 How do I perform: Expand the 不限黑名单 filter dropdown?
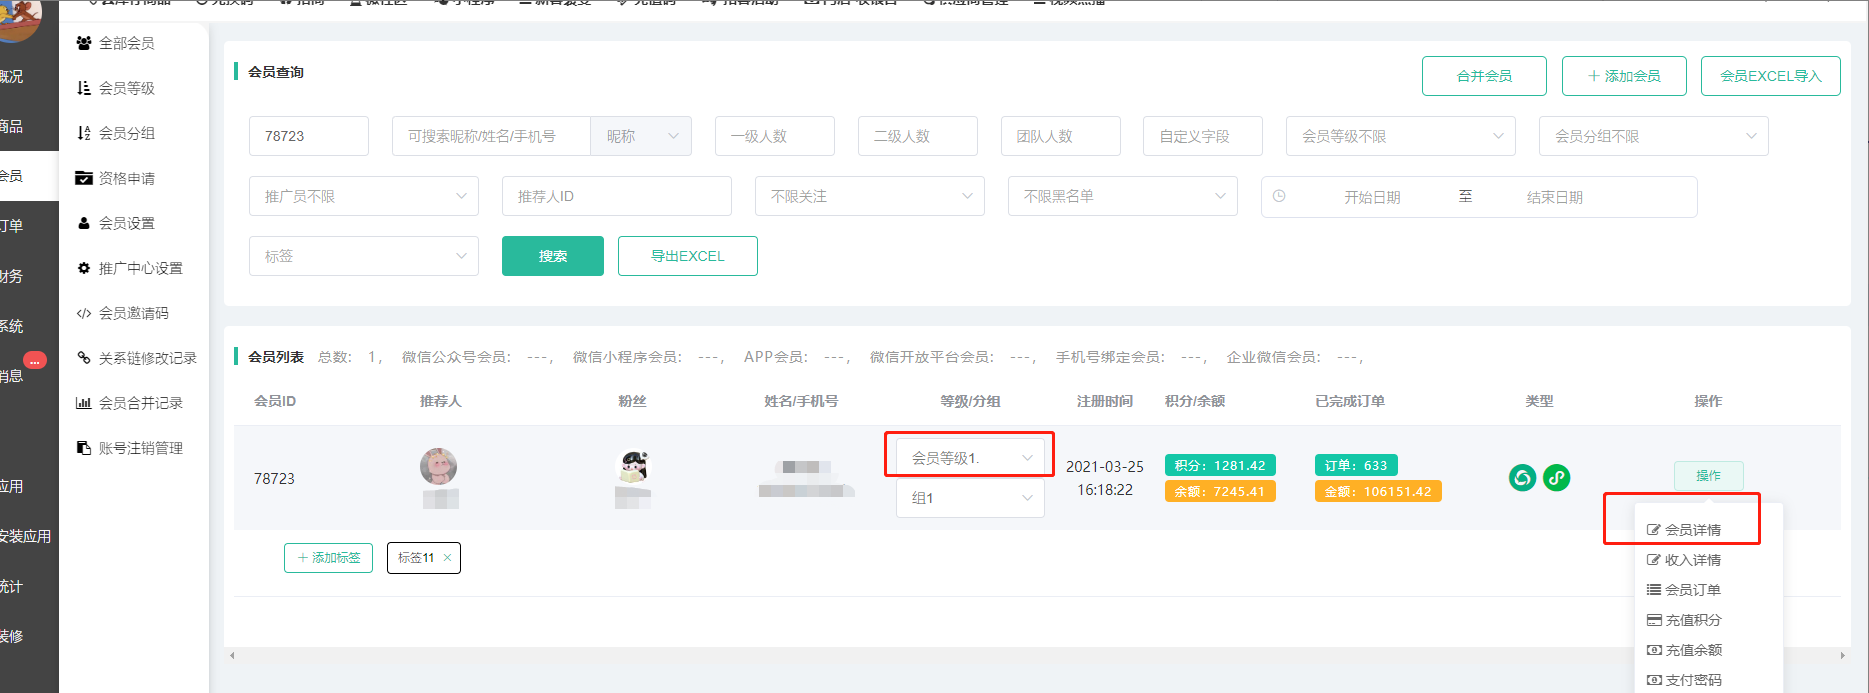pos(1123,197)
